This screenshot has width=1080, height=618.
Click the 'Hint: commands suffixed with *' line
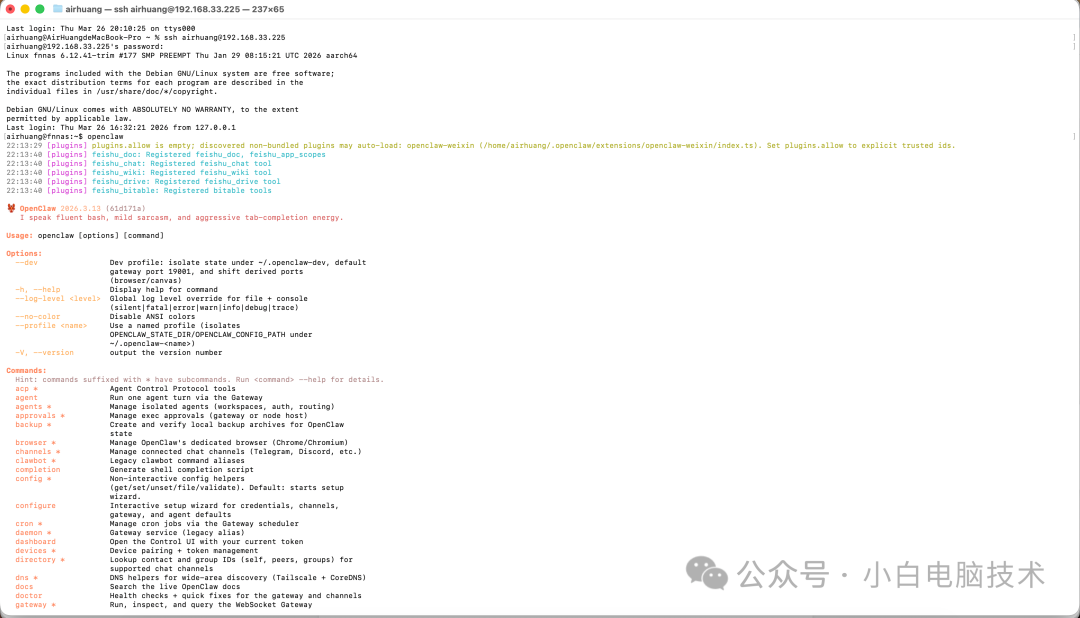pos(200,379)
